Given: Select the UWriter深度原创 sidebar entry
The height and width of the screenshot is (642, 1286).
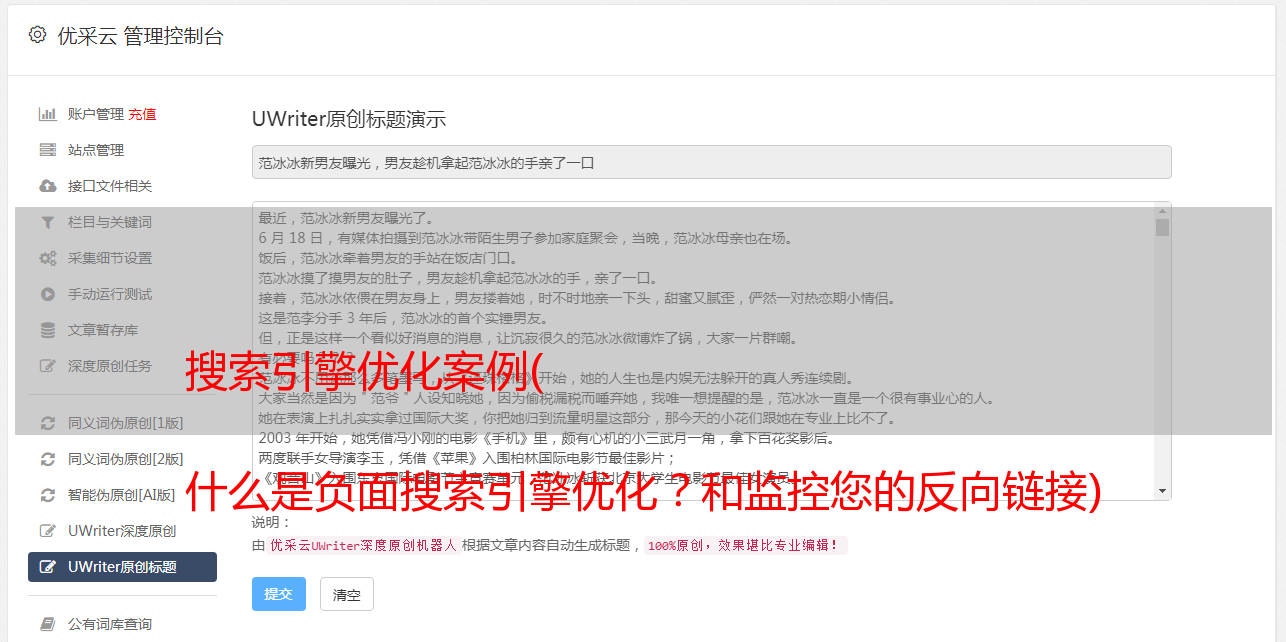Looking at the screenshot, I should 122,531.
